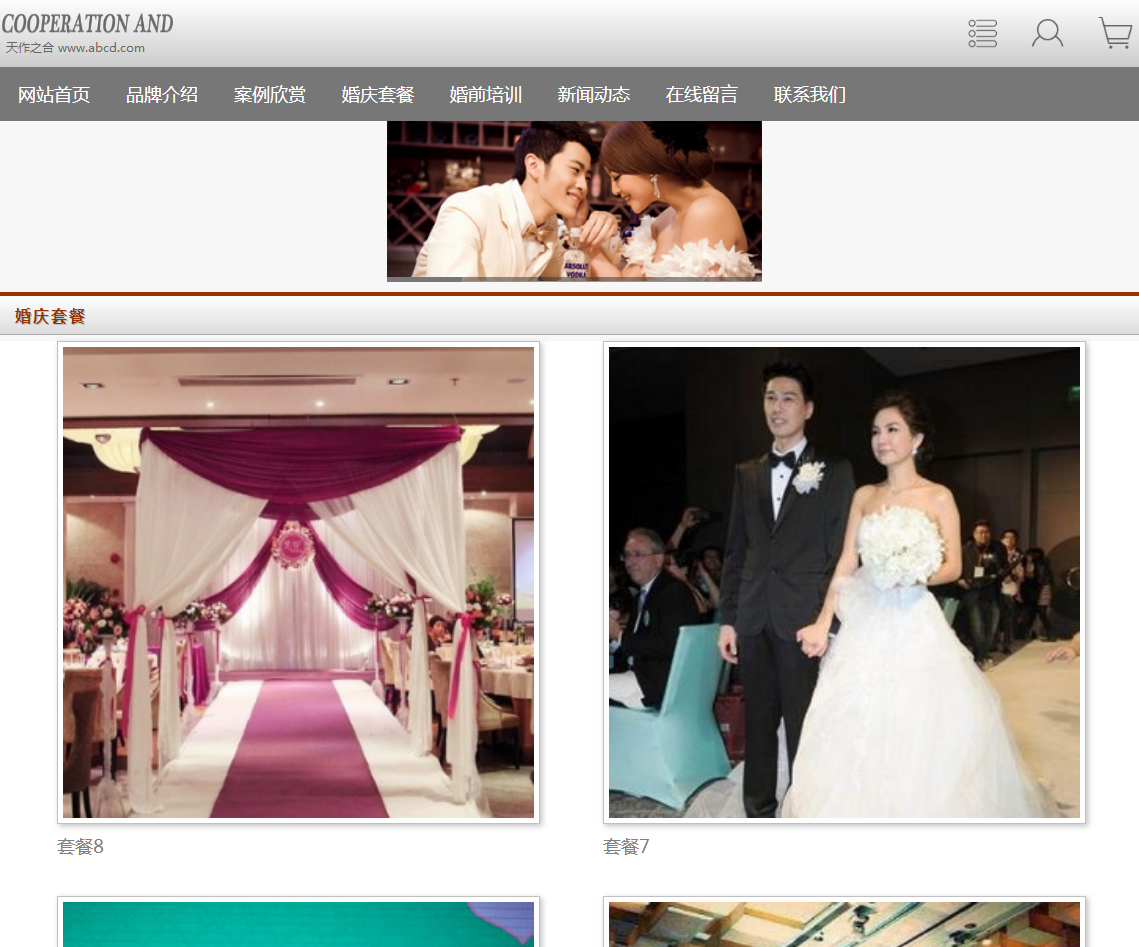Click the 套餐8 caption link
Viewport: 1139px width, 947px height.
click(81, 847)
